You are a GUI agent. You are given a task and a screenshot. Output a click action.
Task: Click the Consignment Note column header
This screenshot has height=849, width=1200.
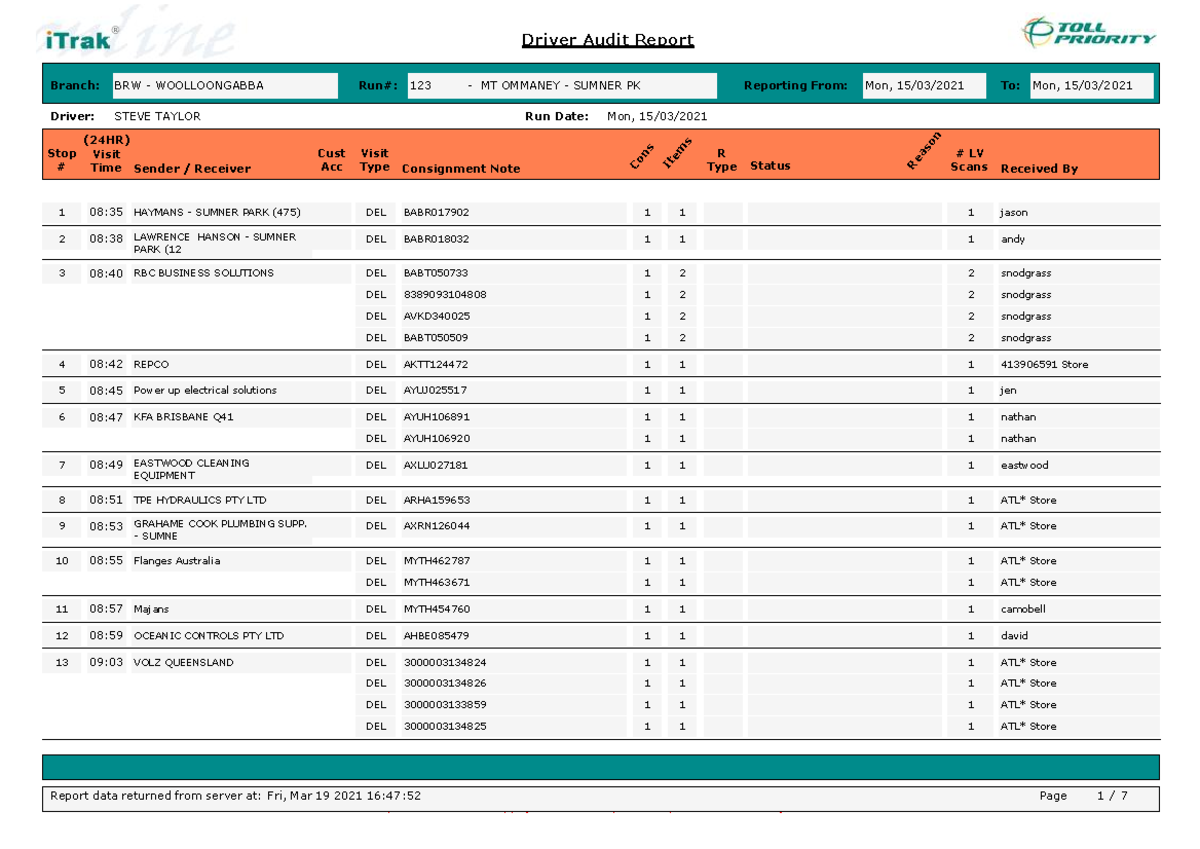pyautogui.click(x=460, y=169)
